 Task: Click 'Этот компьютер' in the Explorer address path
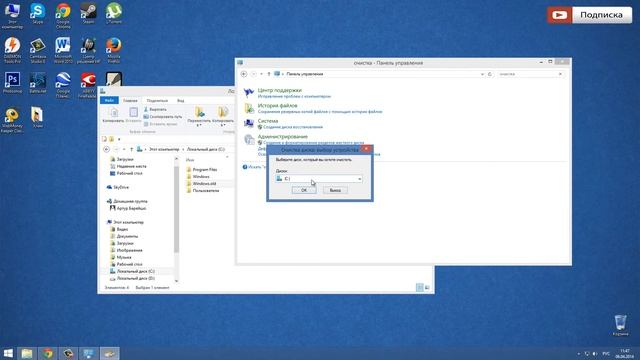[x=164, y=149]
